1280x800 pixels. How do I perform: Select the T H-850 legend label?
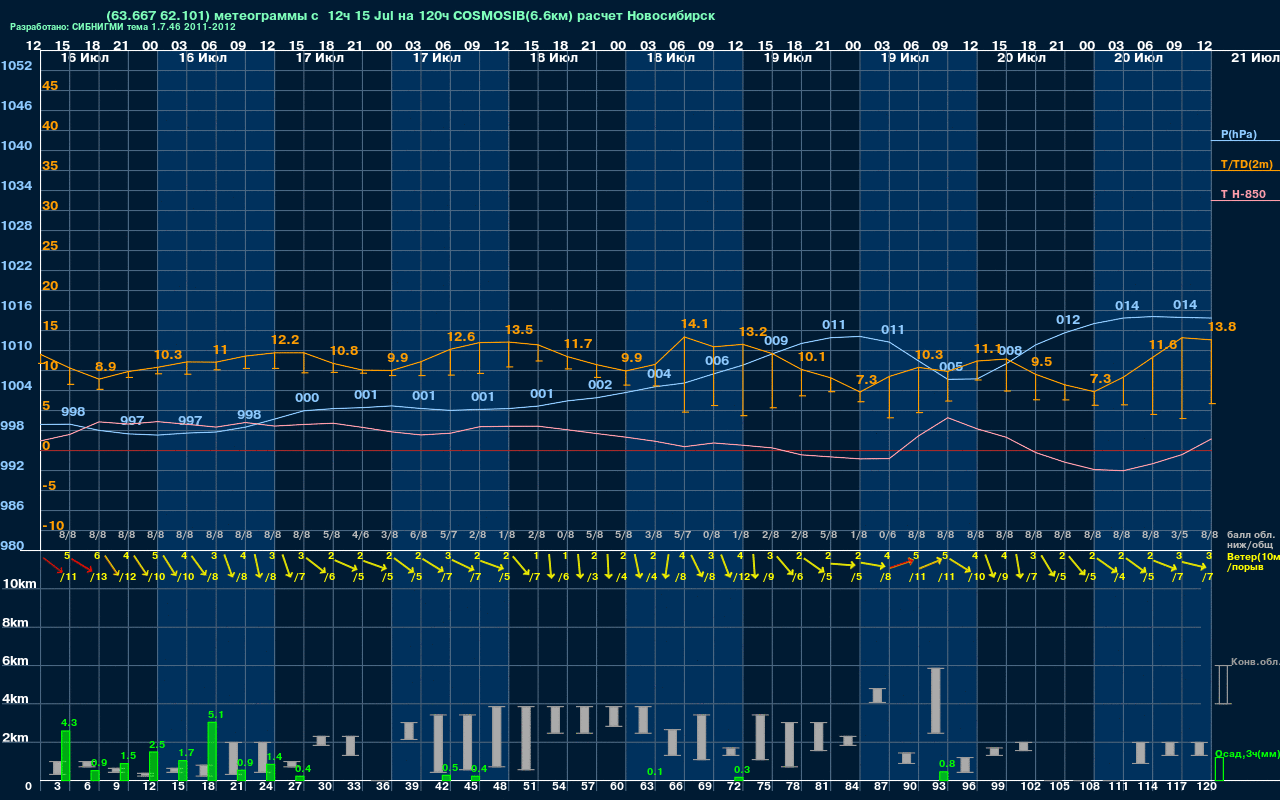click(x=1243, y=194)
